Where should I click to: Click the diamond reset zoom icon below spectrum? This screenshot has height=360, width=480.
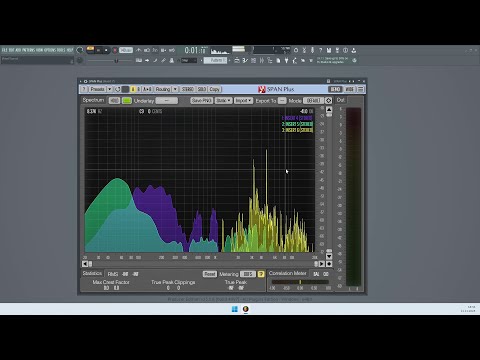329,264
